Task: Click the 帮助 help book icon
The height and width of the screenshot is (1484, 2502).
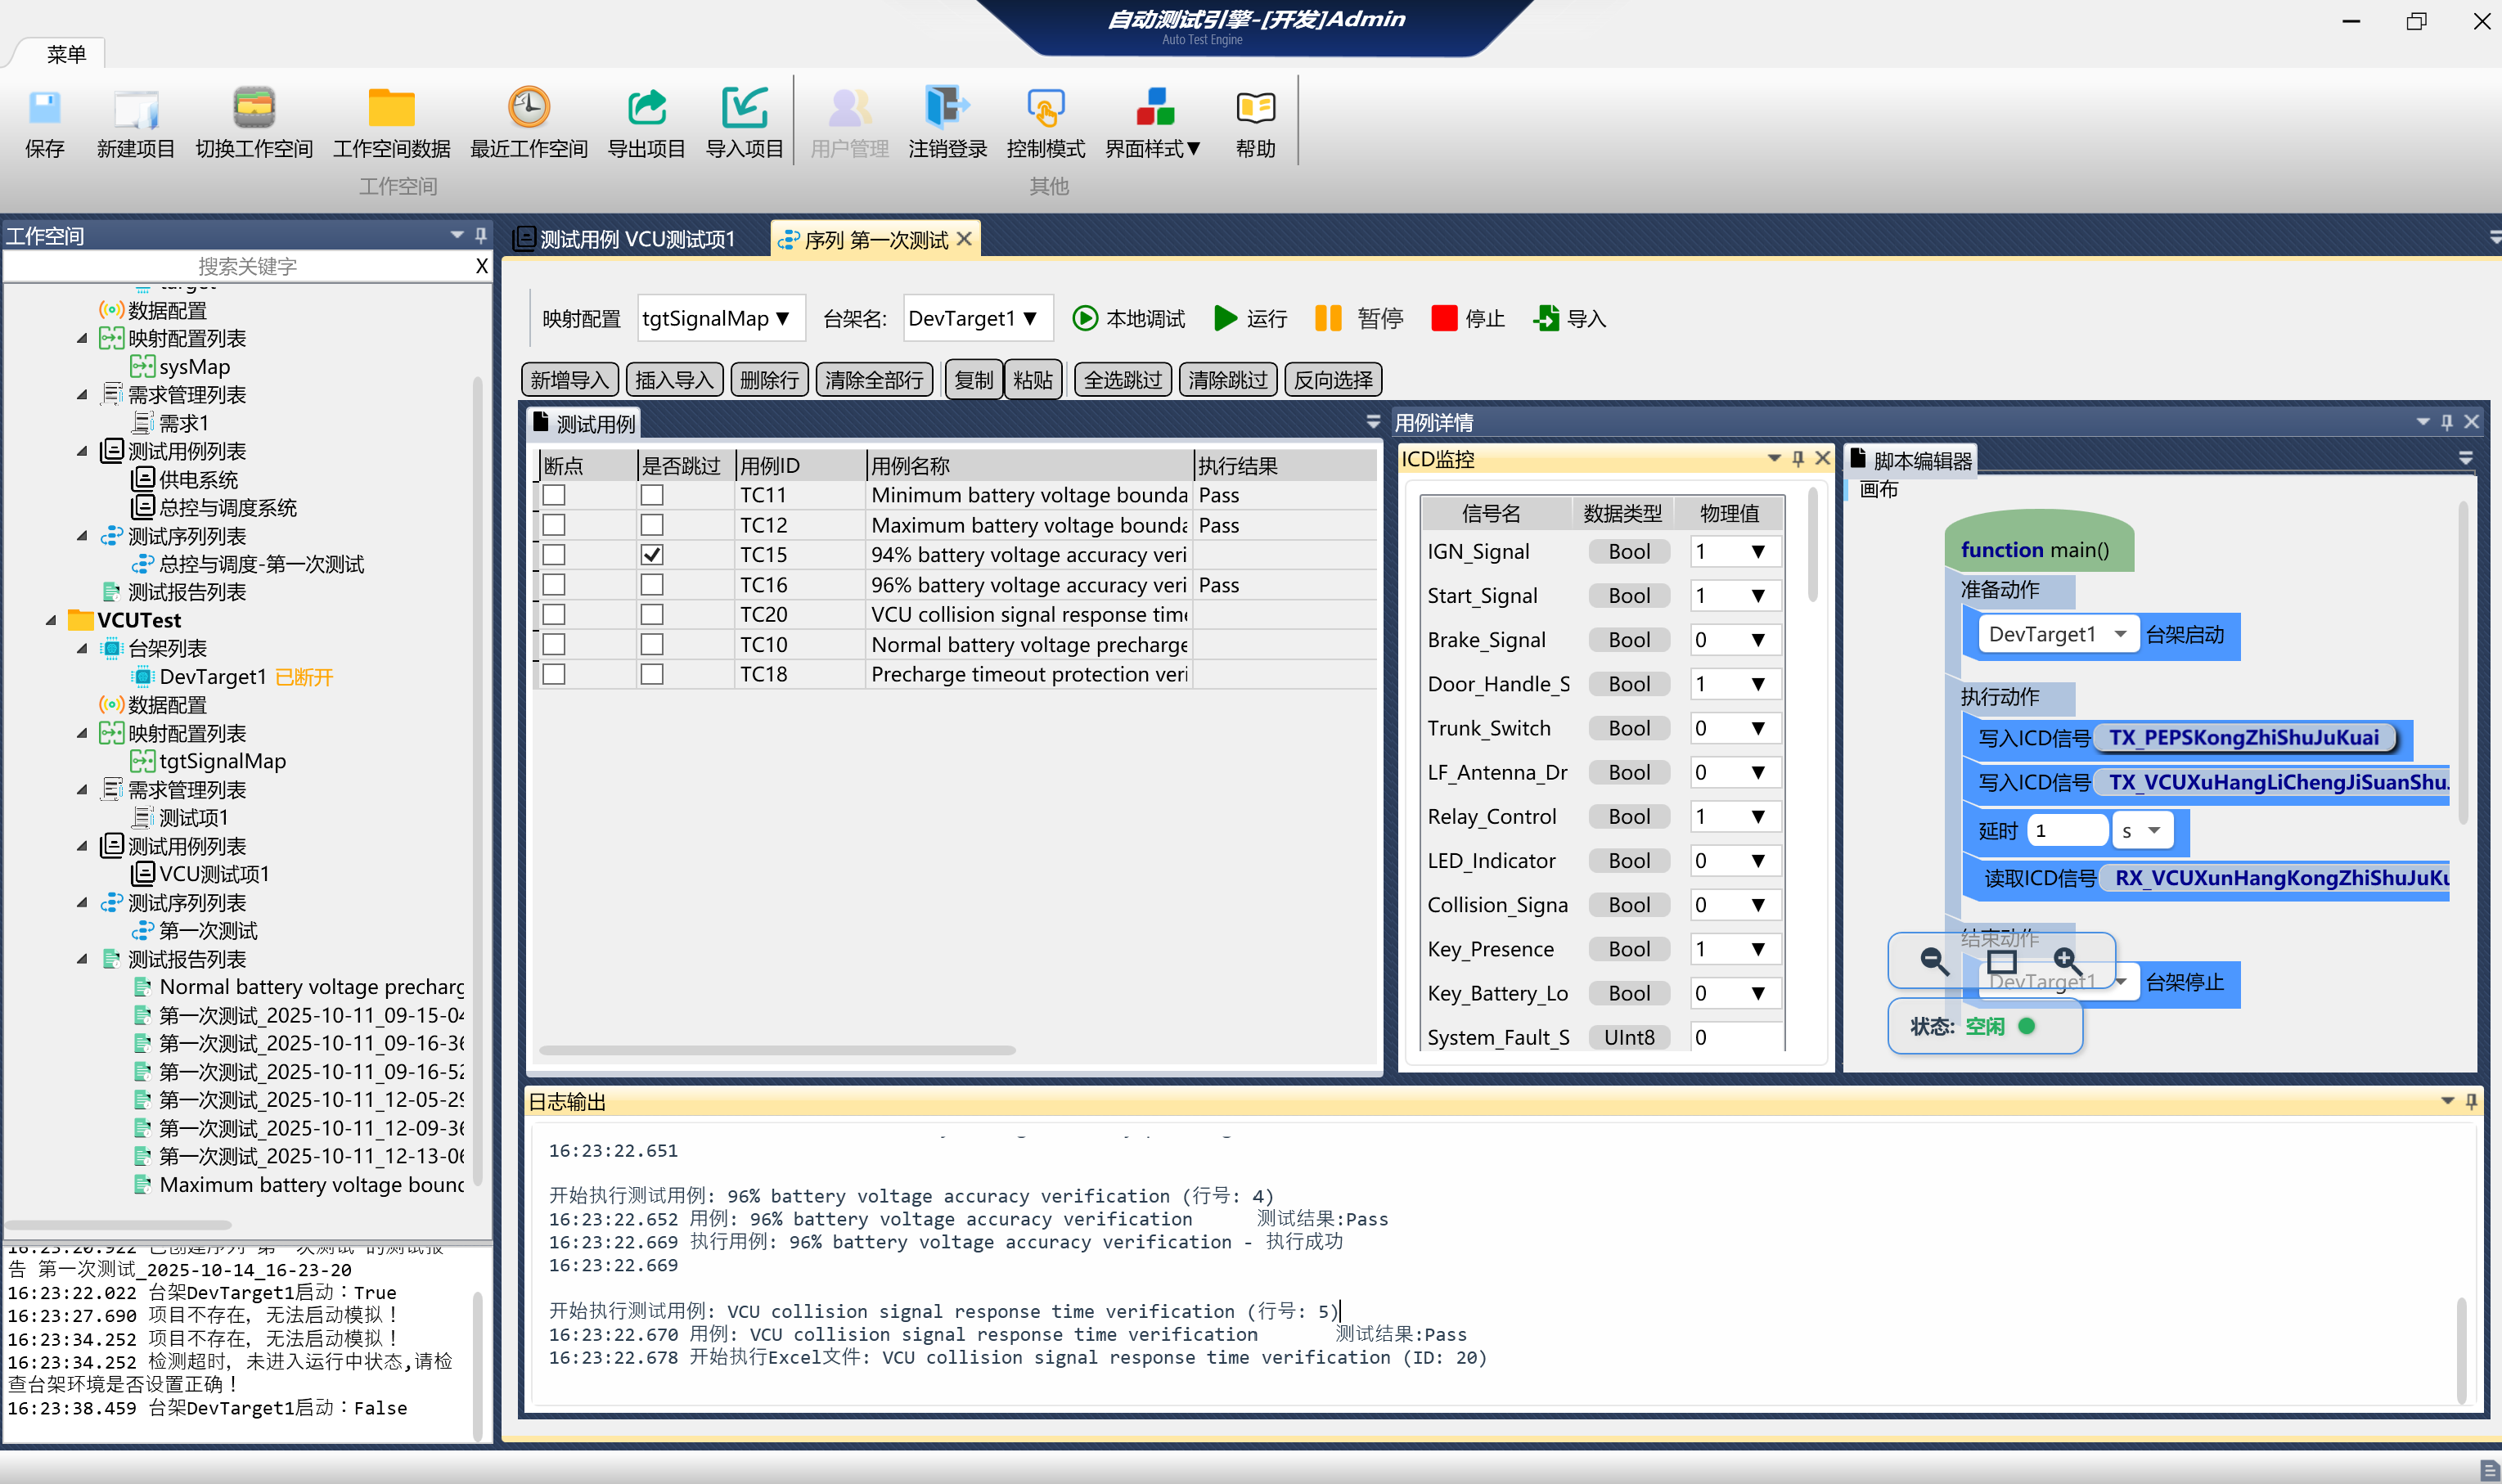Action: pyautogui.click(x=1255, y=108)
